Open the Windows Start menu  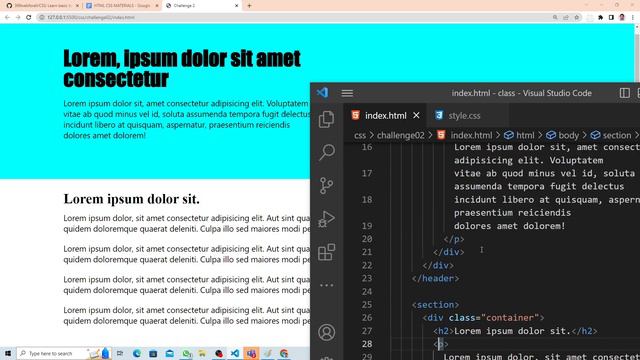(8, 353)
